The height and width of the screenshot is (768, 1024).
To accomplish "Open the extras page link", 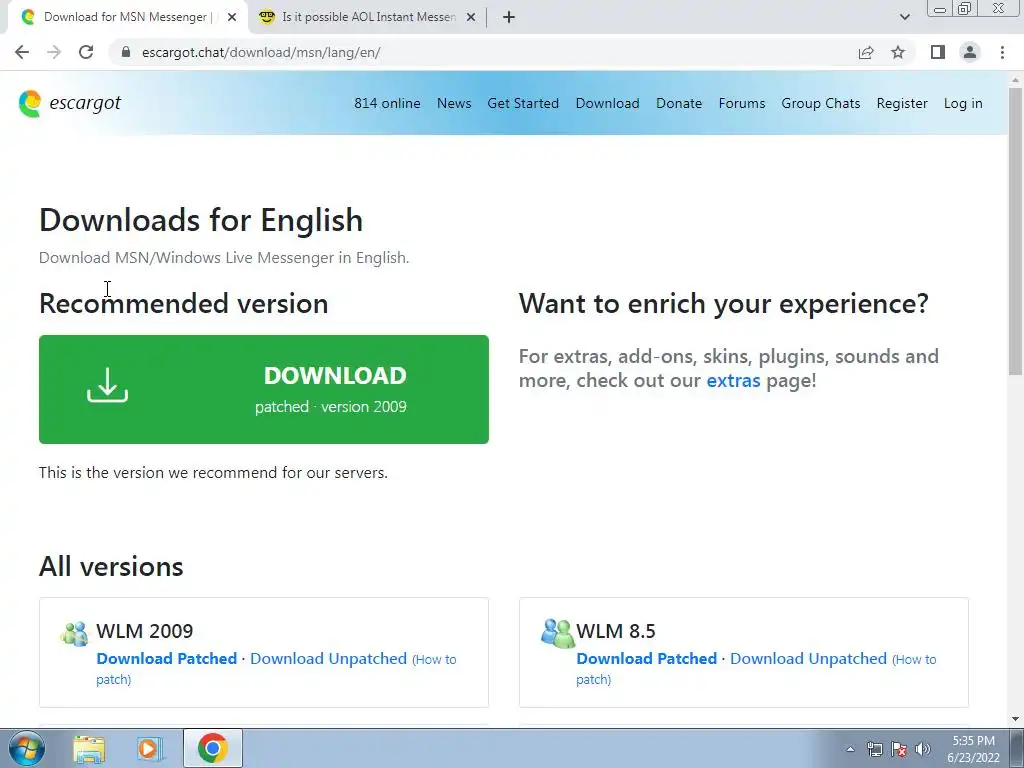I will [x=733, y=380].
